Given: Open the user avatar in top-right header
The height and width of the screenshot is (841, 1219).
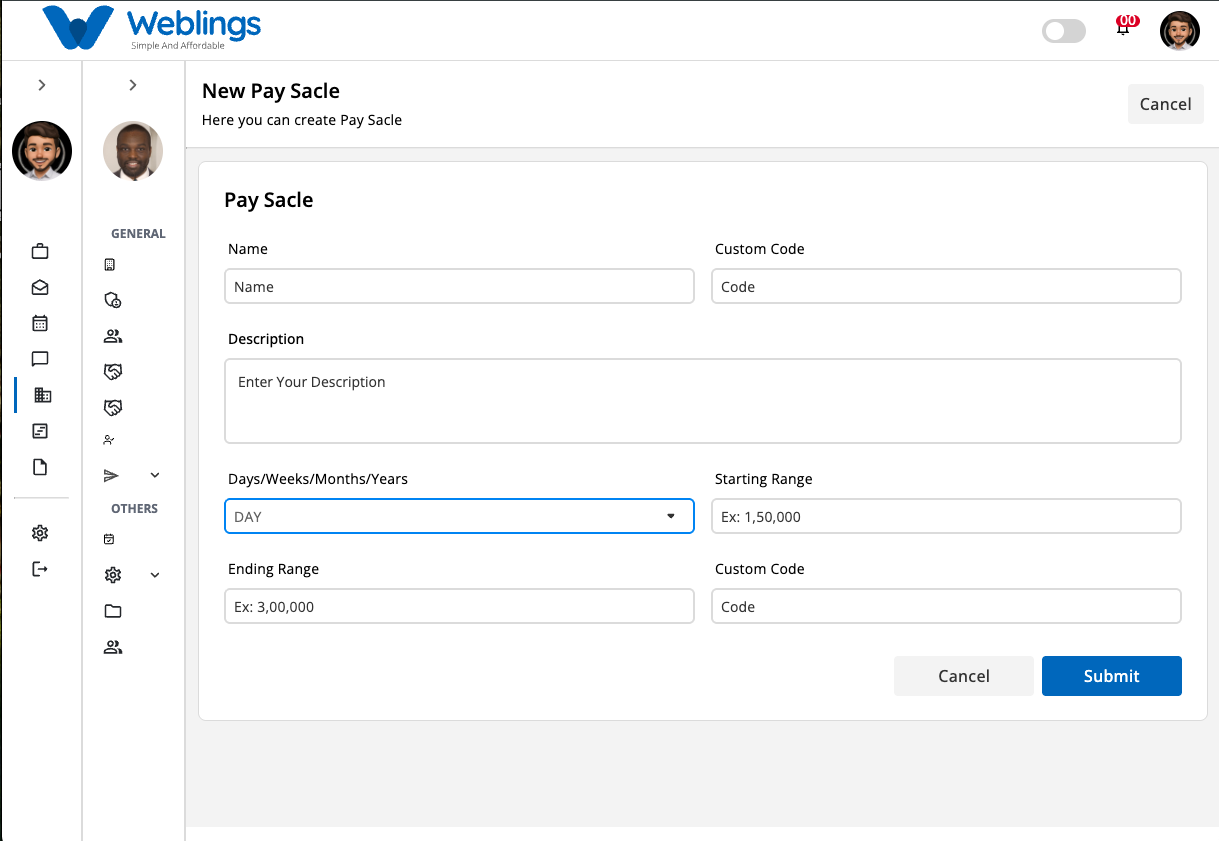Looking at the screenshot, I should (1180, 31).
